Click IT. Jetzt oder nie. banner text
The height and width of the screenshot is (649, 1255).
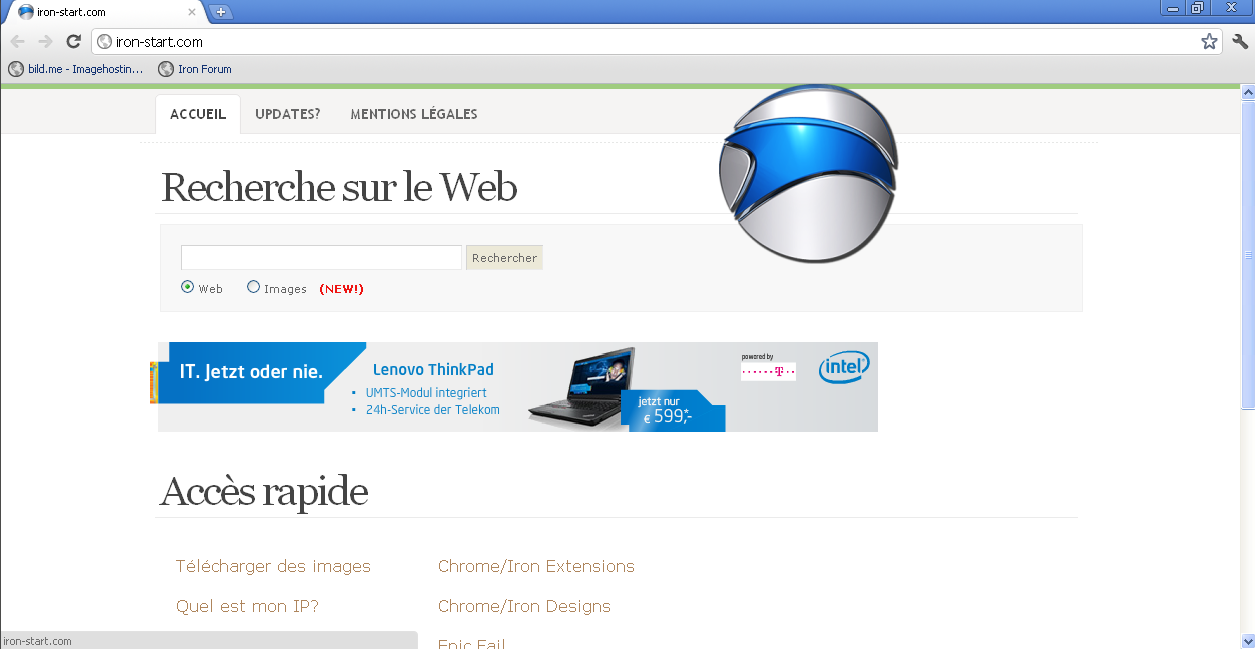click(x=251, y=372)
